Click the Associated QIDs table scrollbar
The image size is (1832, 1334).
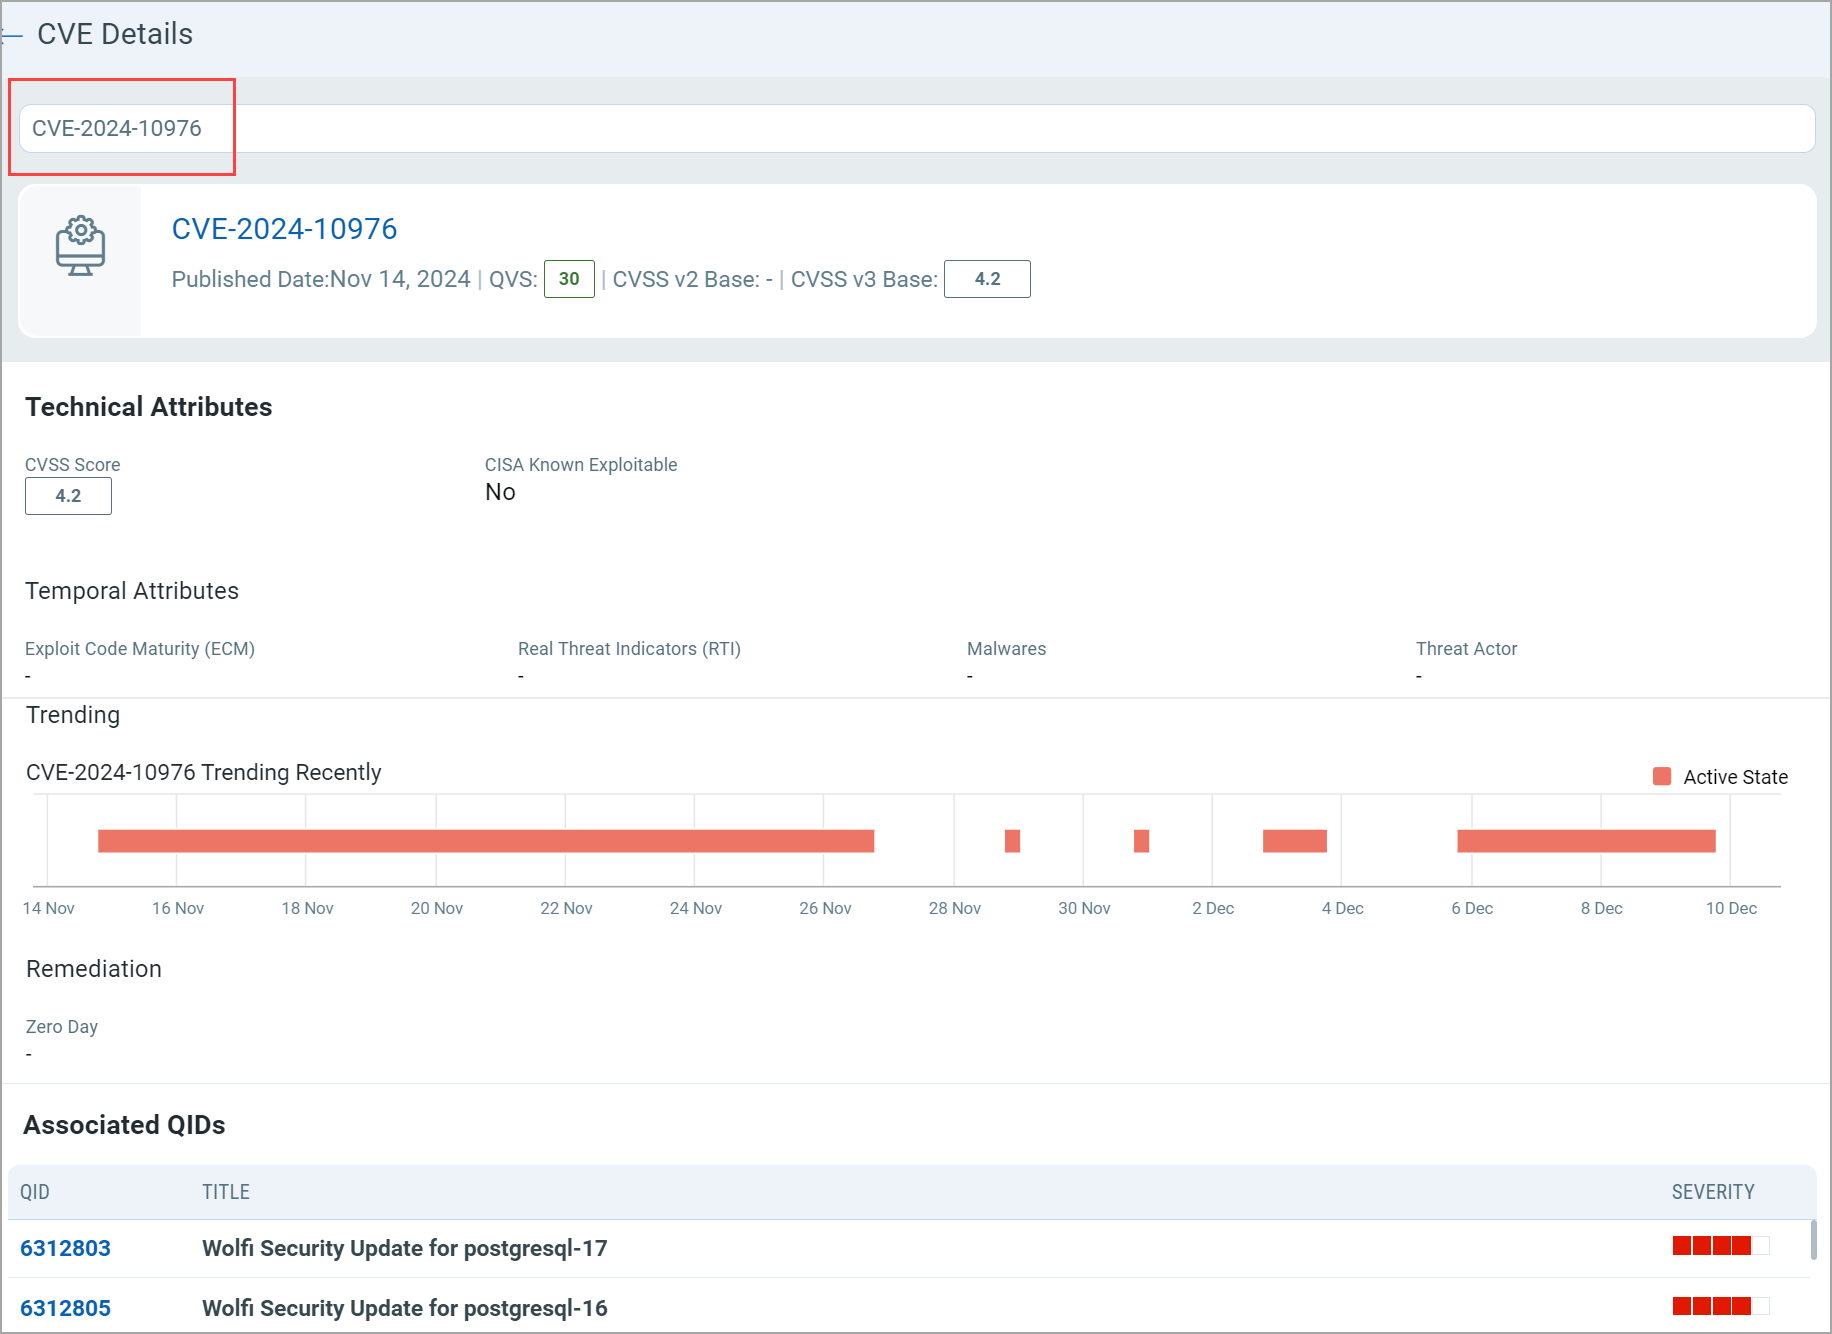point(1813,1240)
